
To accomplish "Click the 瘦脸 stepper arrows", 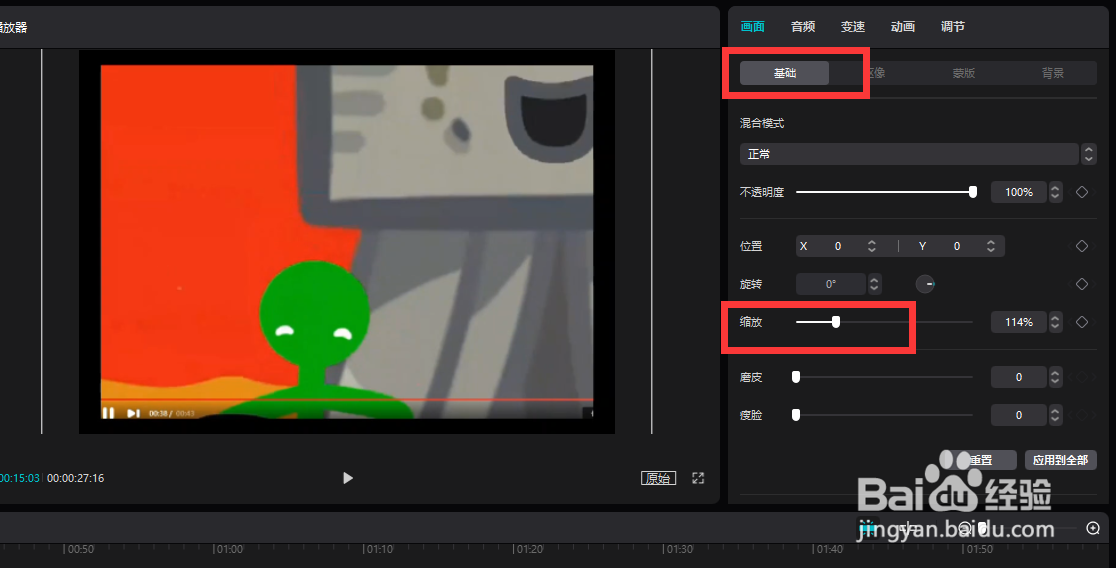I will click(x=1056, y=415).
